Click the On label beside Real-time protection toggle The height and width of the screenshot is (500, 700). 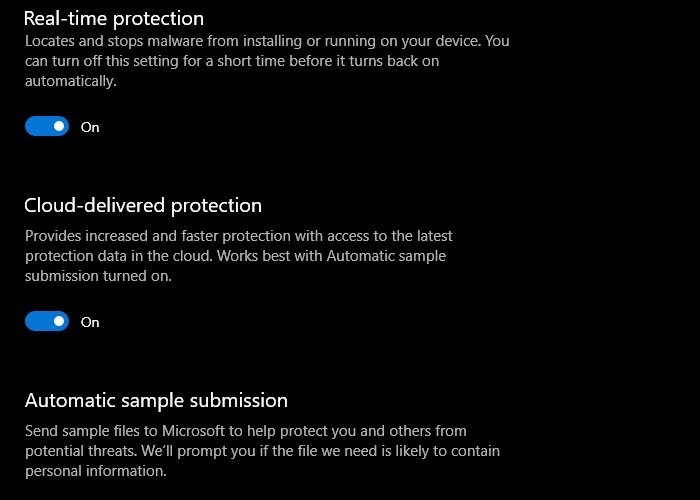(x=90, y=128)
